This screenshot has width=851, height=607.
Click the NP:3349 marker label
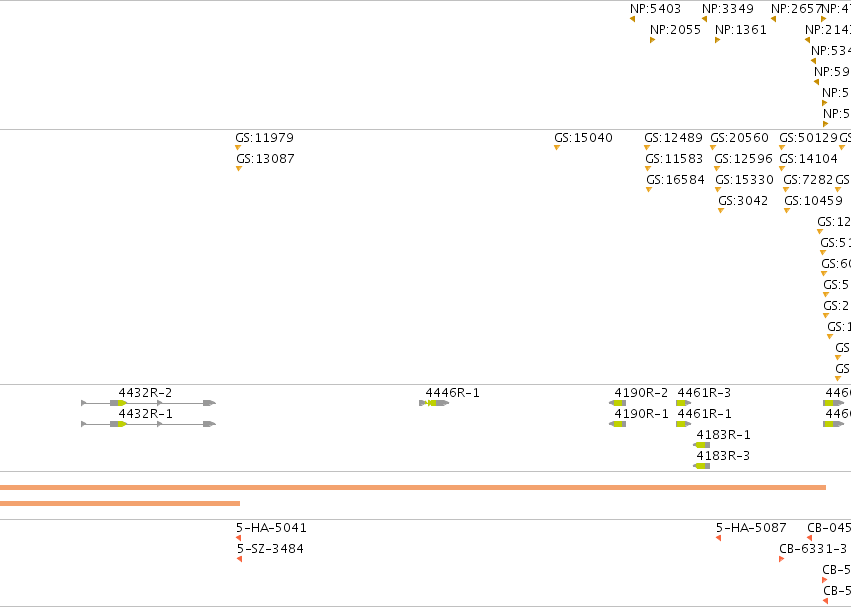point(727,9)
